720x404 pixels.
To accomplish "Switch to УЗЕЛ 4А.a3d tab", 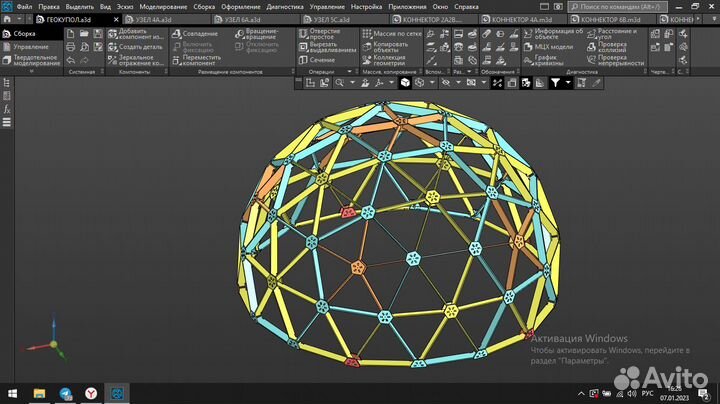I will (x=167, y=20).
